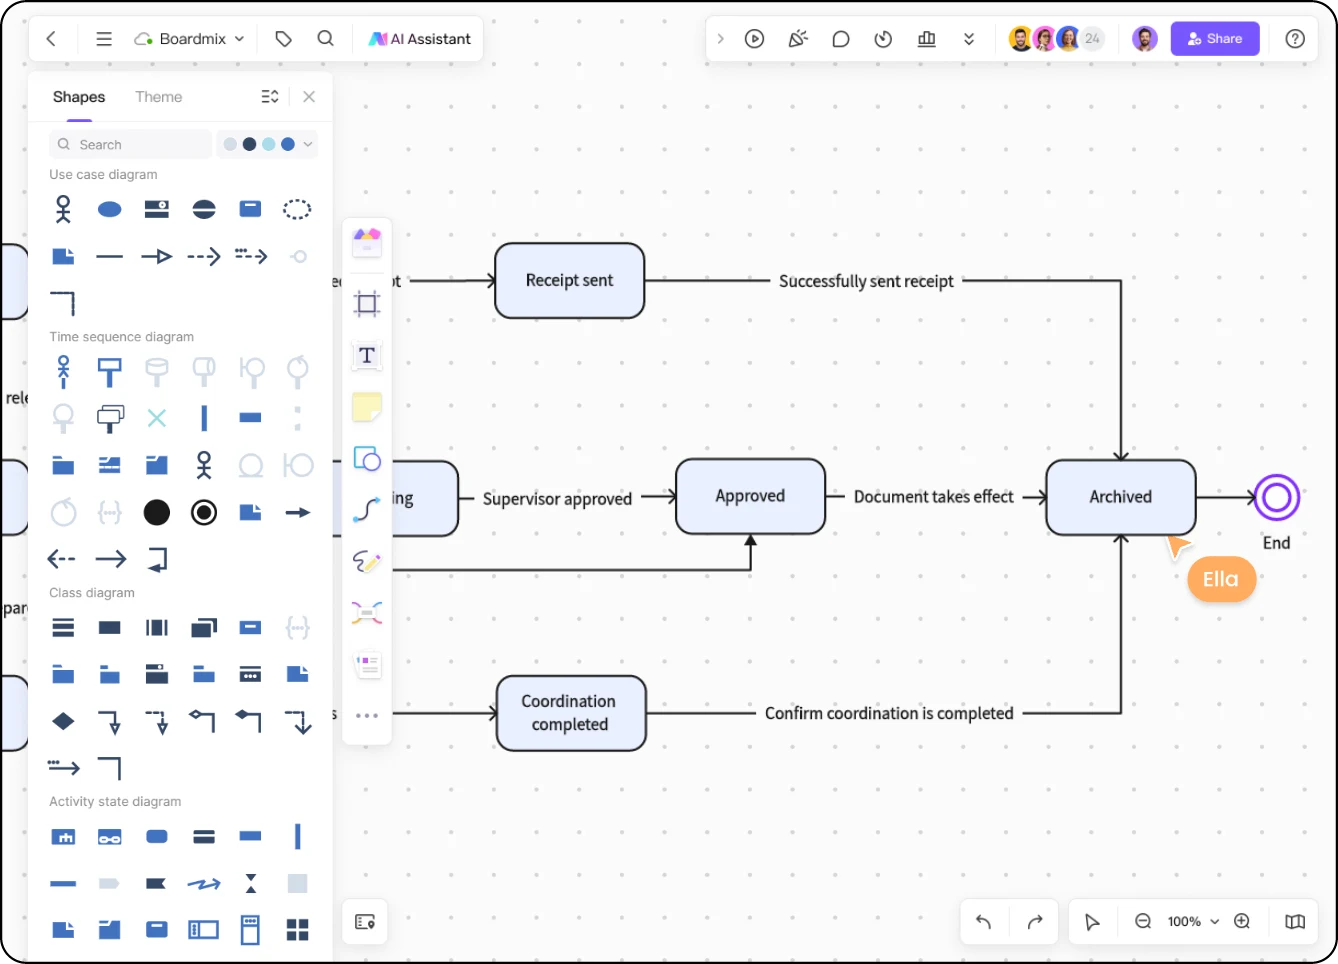Image resolution: width=1338 pixels, height=964 pixels.
Task: Open search from the top toolbar magnifier
Action: point(326,38)
